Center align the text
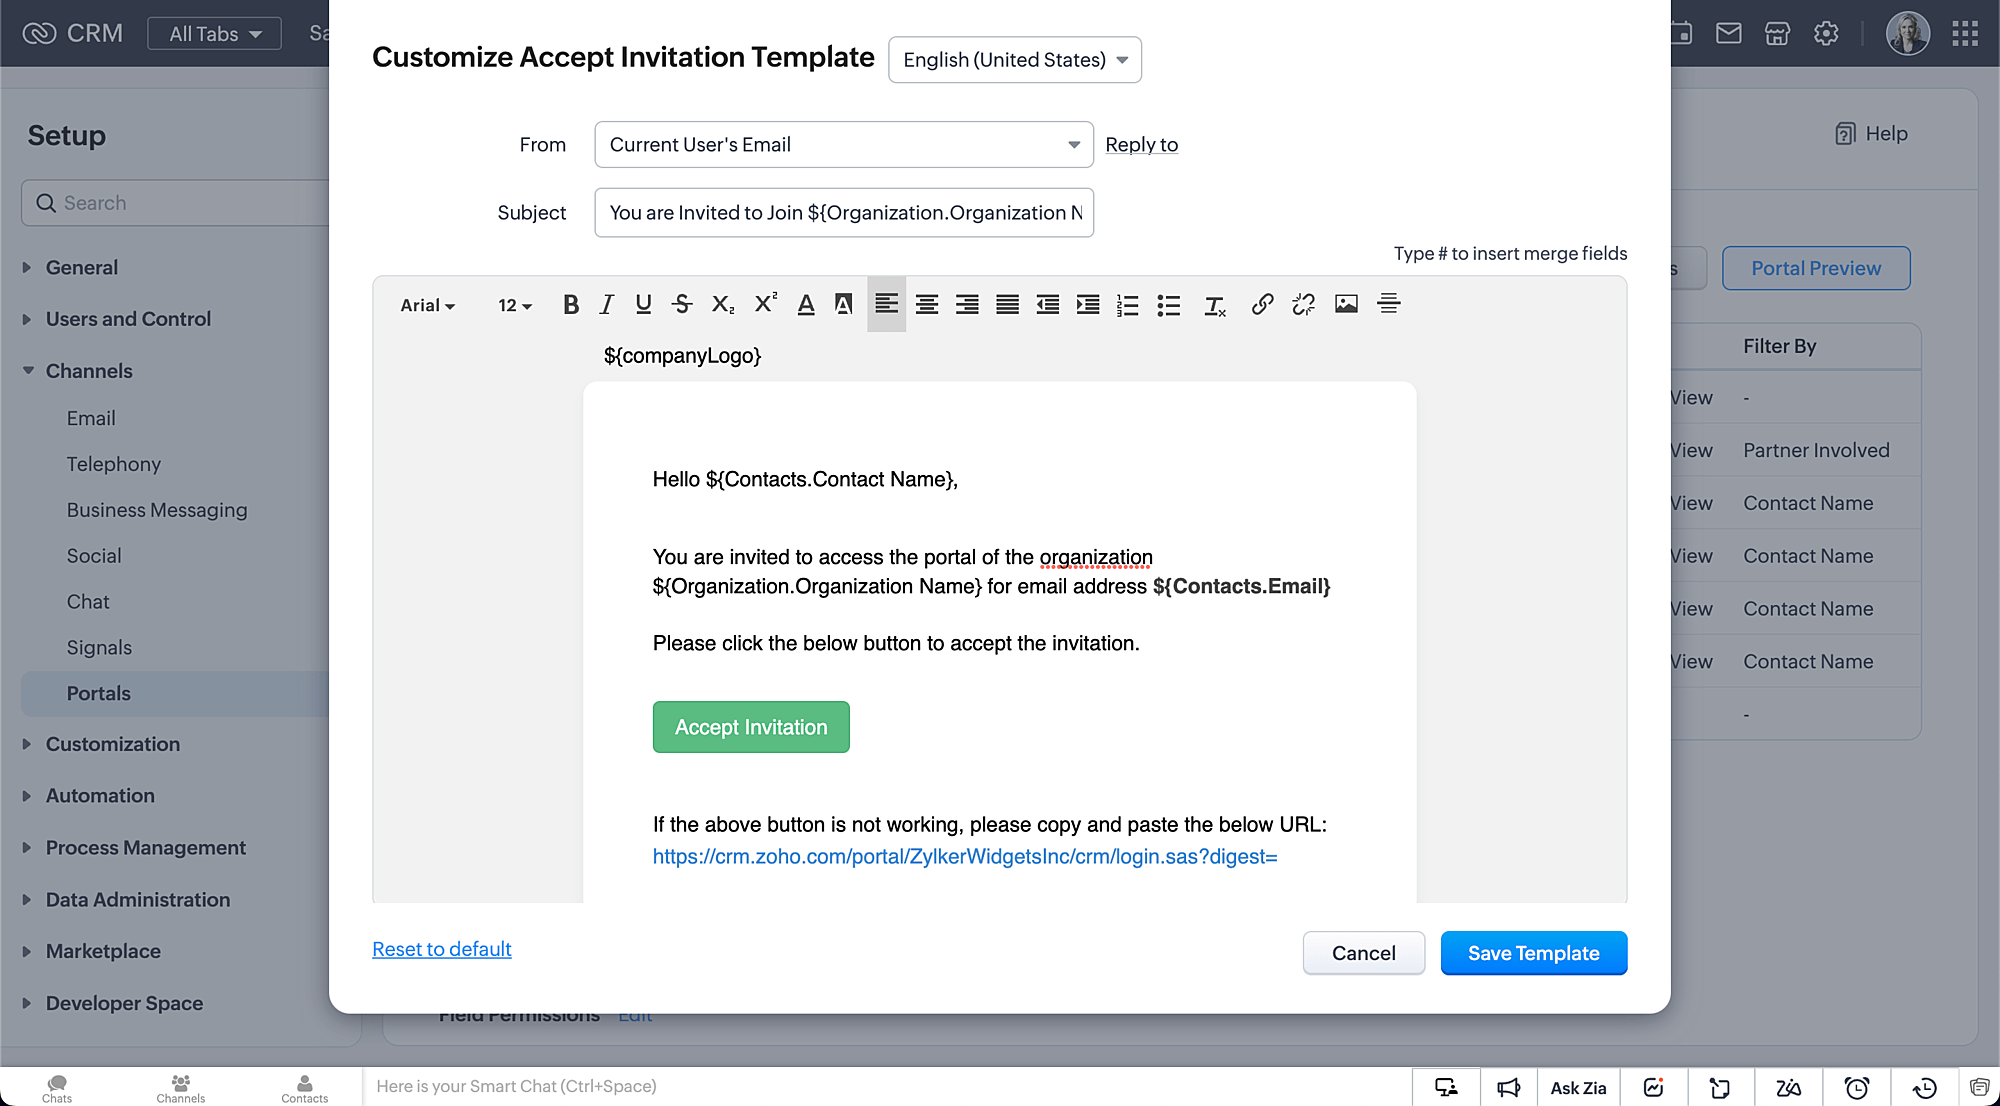 tap(927, 305)
